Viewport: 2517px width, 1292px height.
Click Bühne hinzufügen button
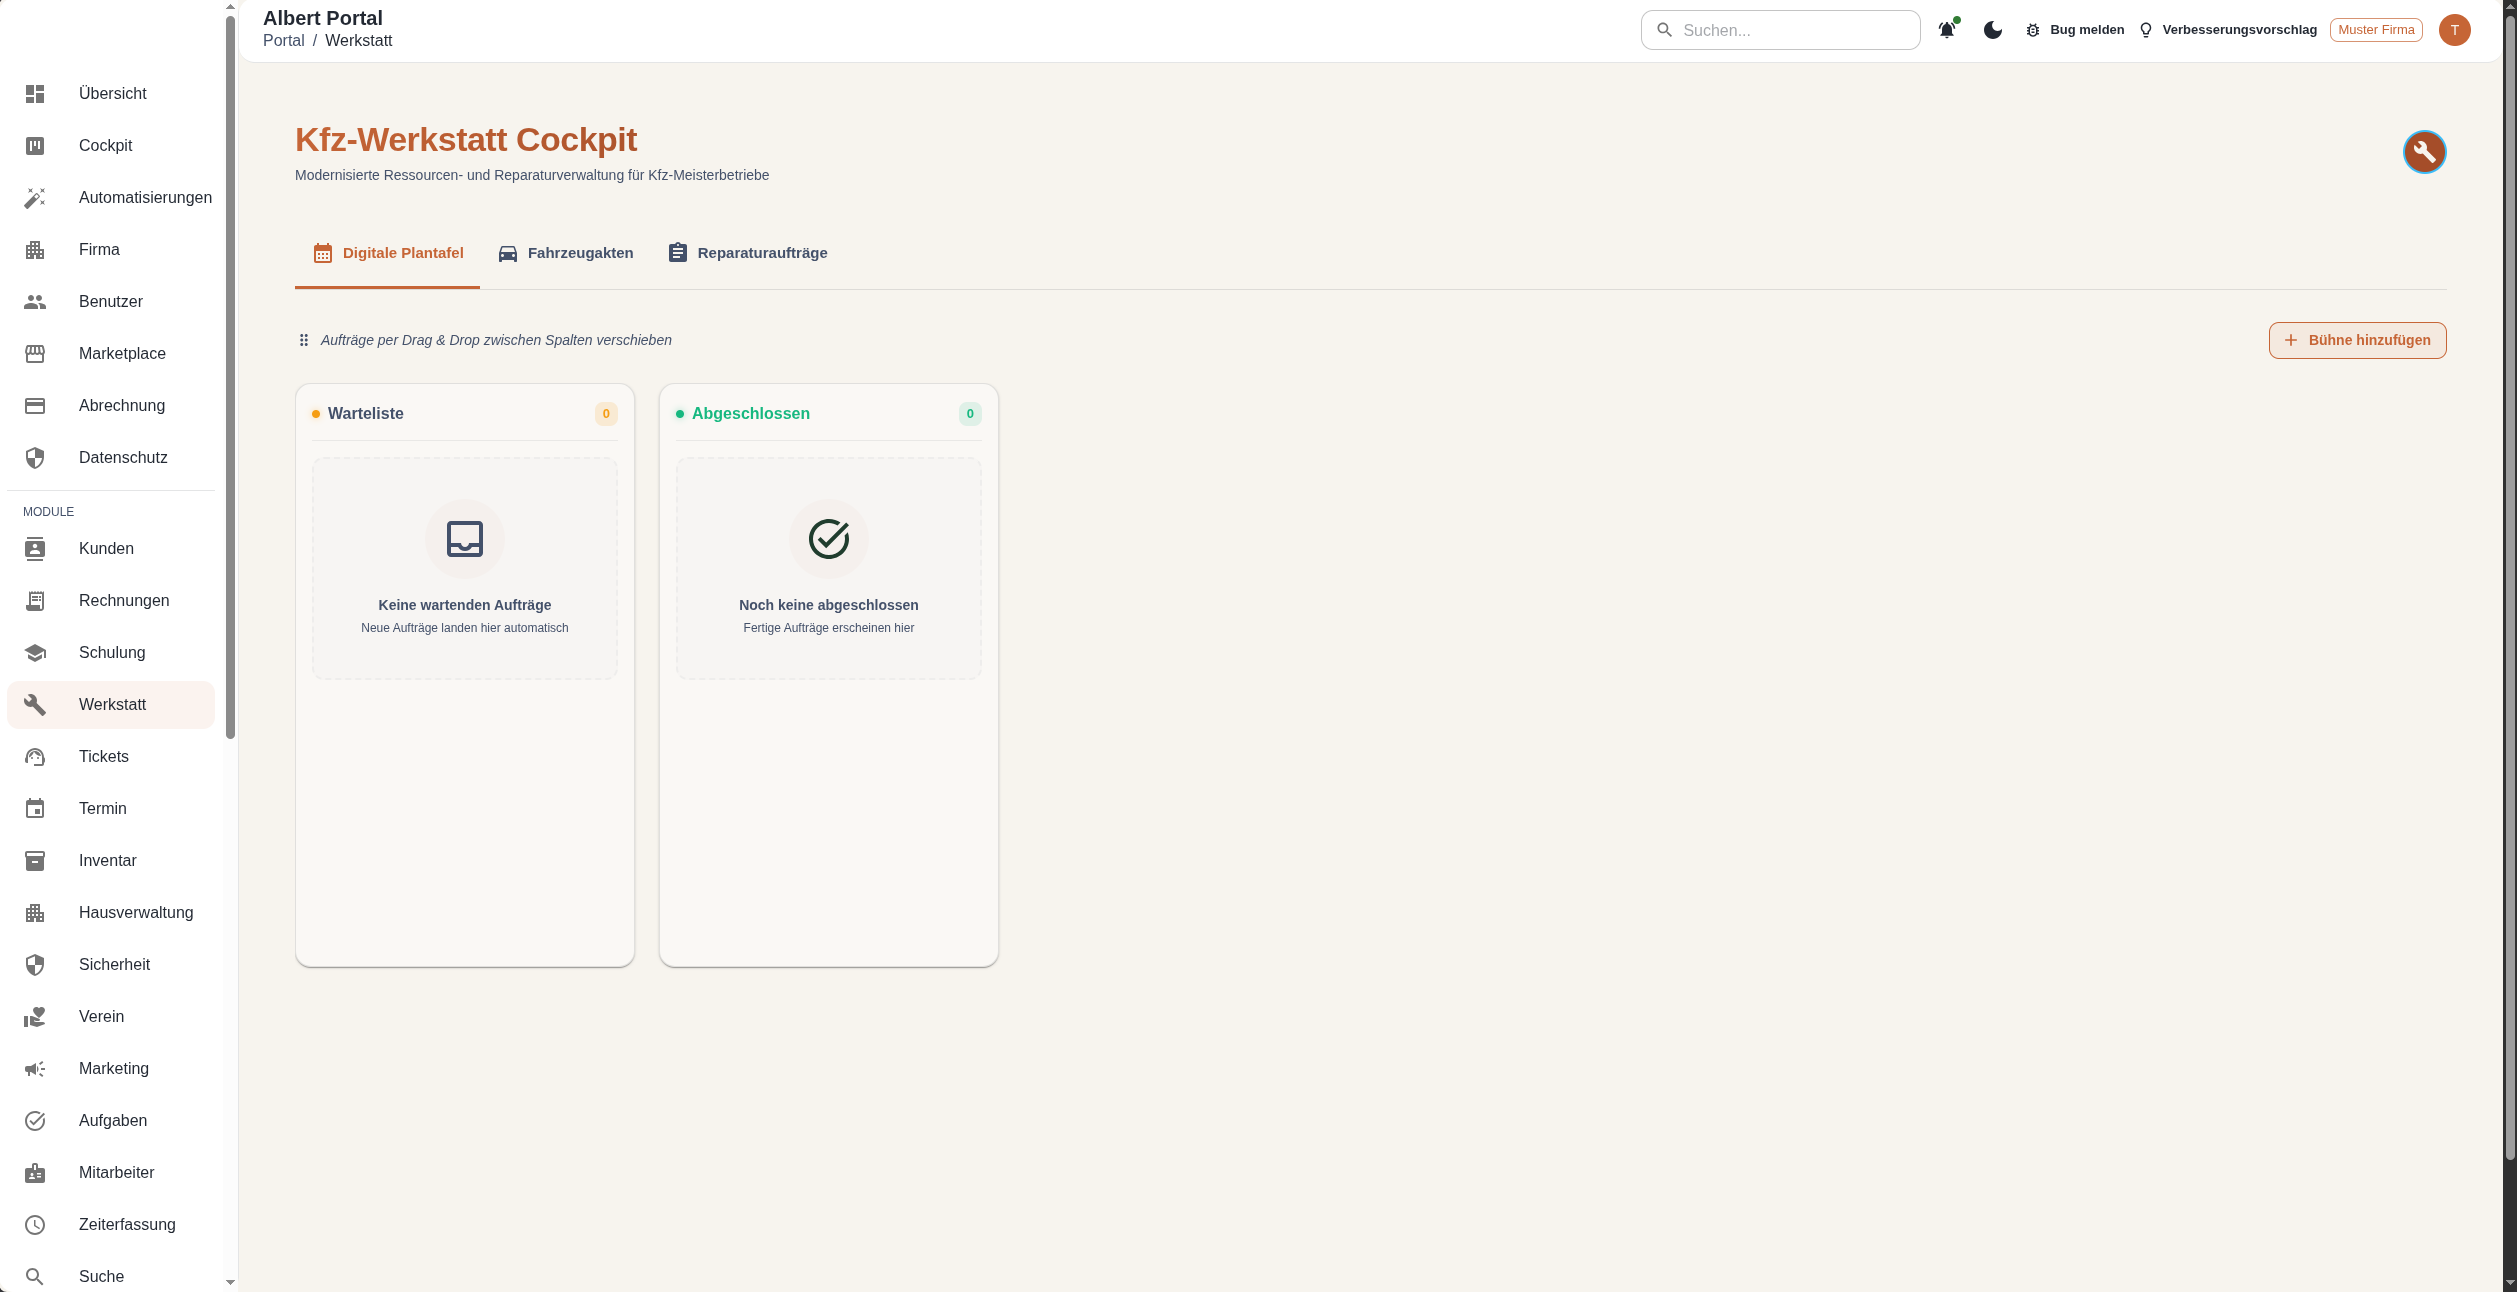pos(2358,340)
